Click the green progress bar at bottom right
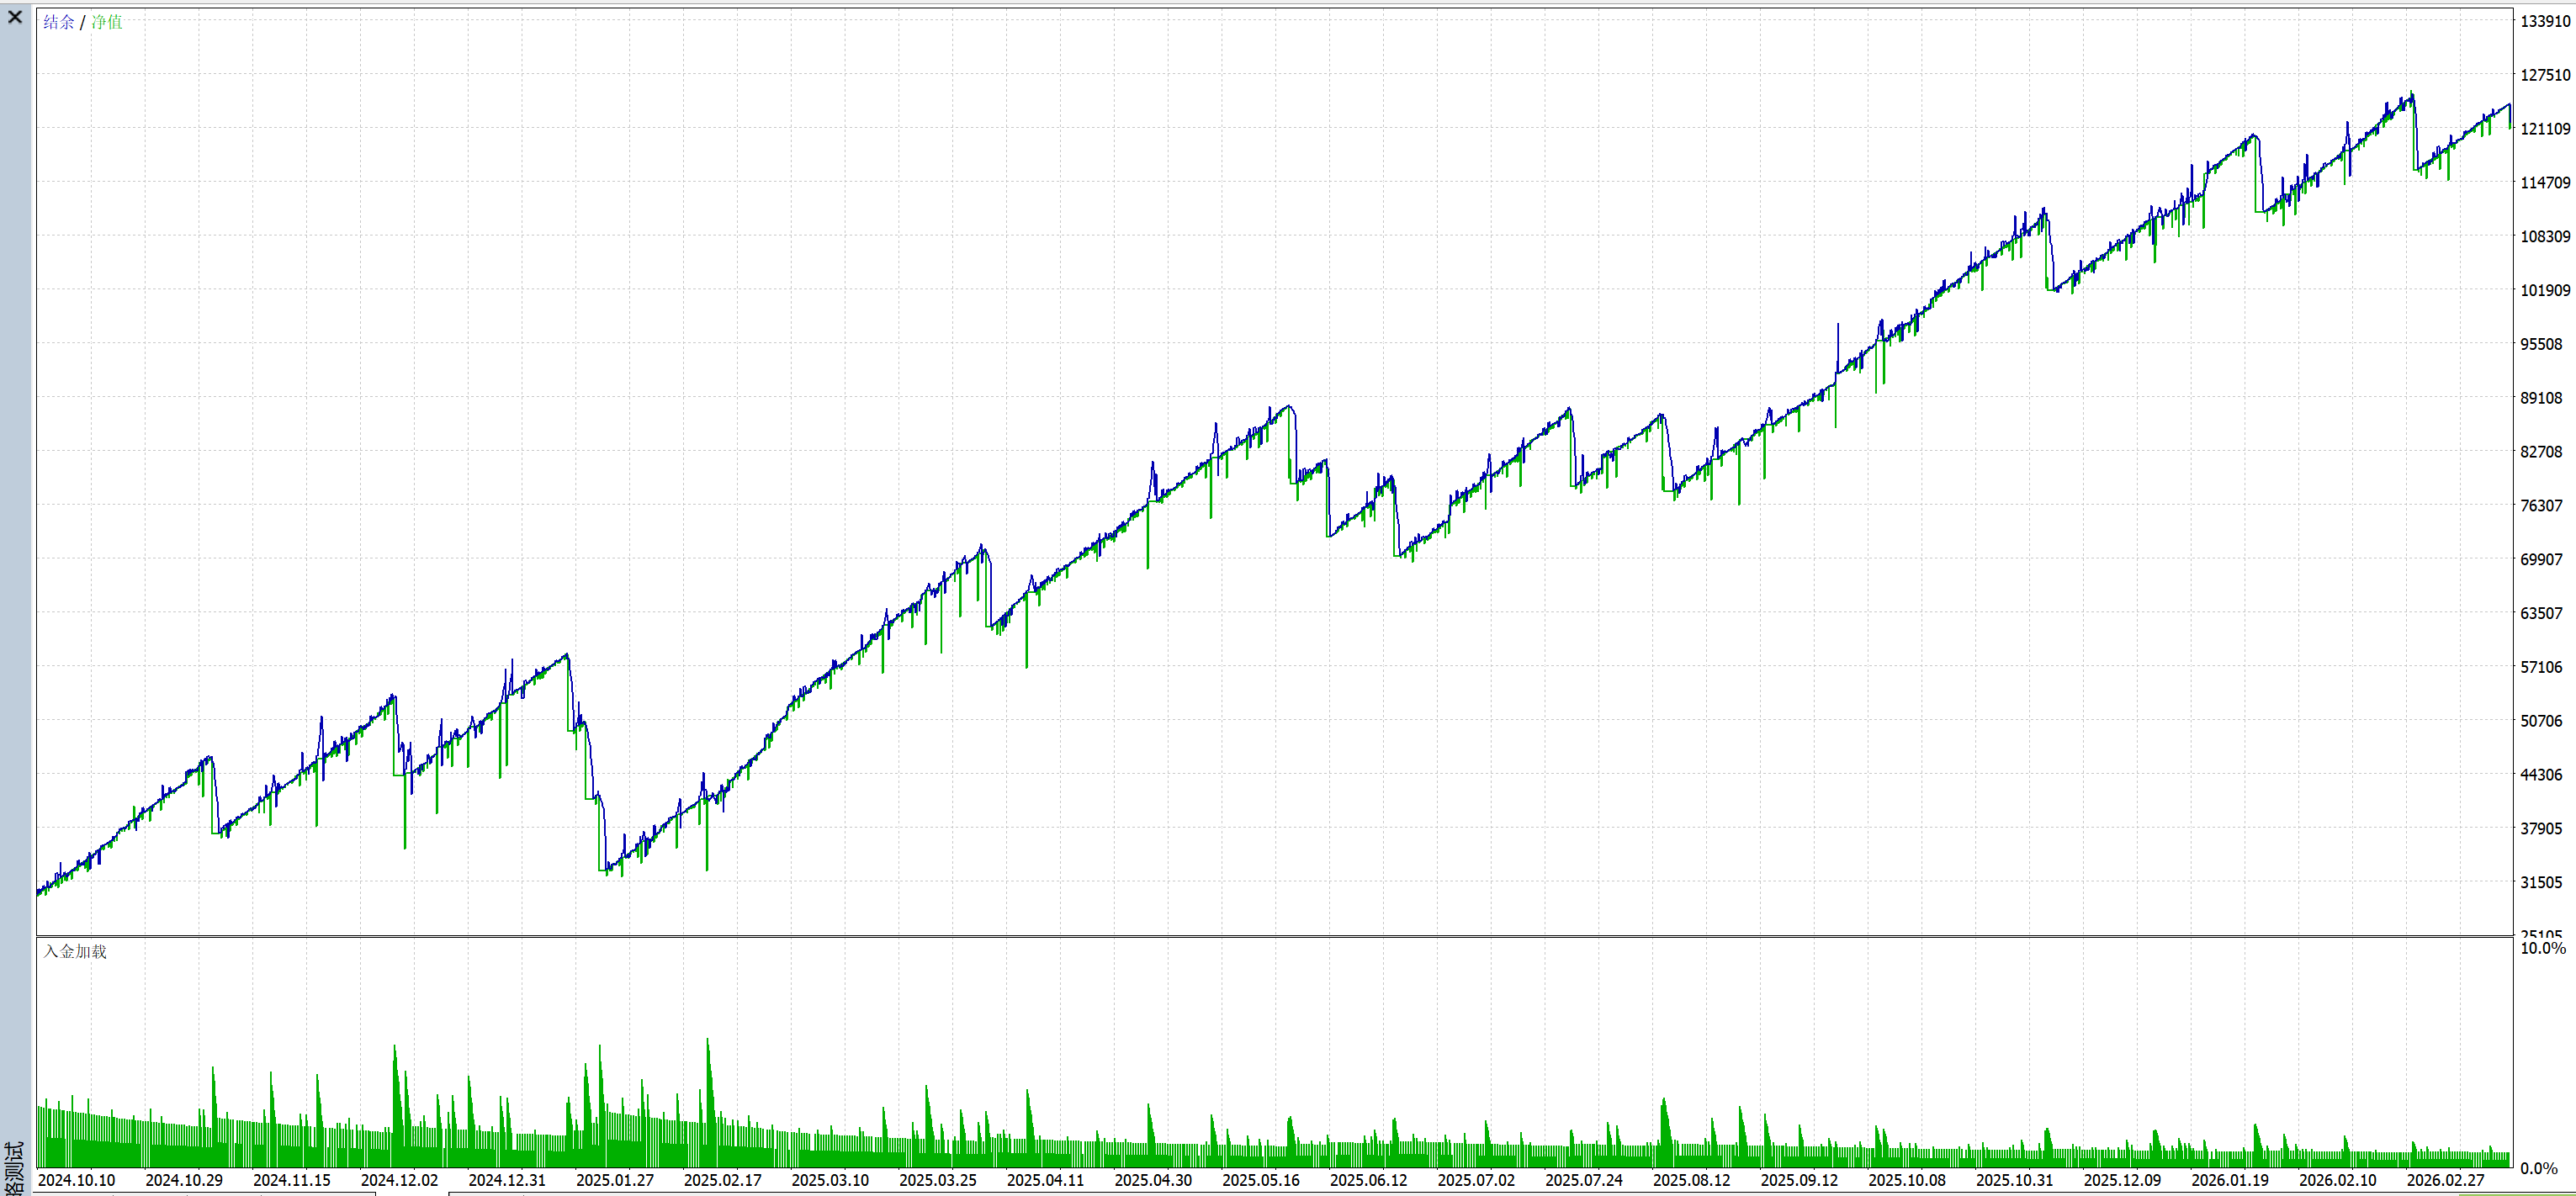Viewport: 2576px width, 1196px height. pyautogui.click(x=2518, y=1193)
